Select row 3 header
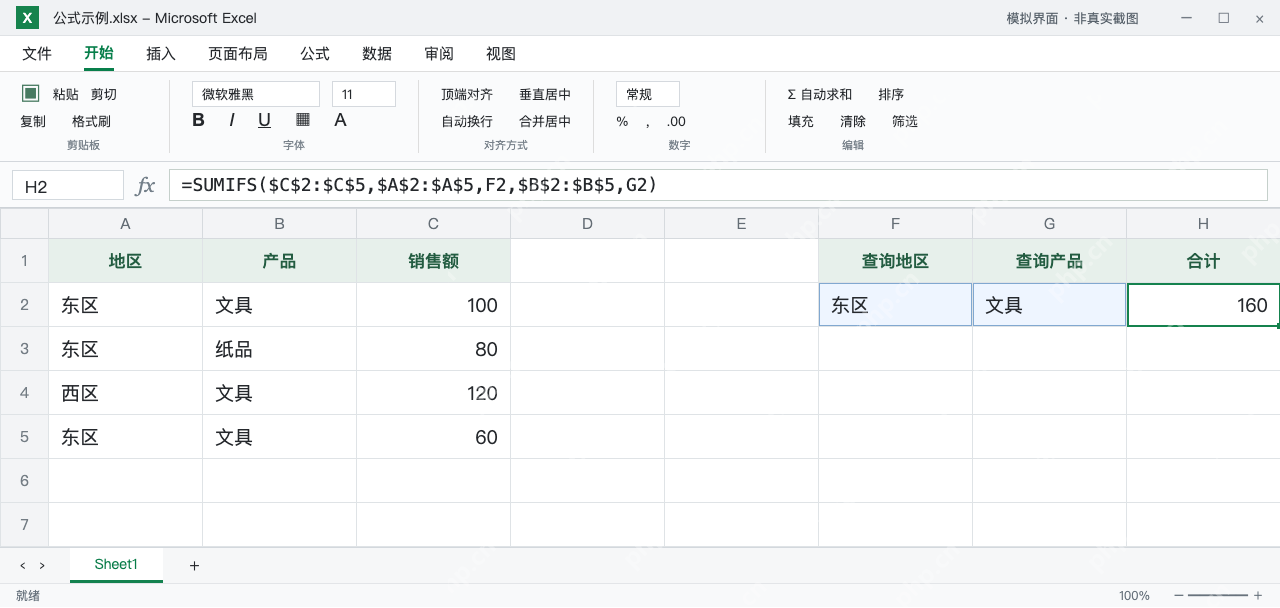Viewport: 1280px width, 608px height. (24, 349)
